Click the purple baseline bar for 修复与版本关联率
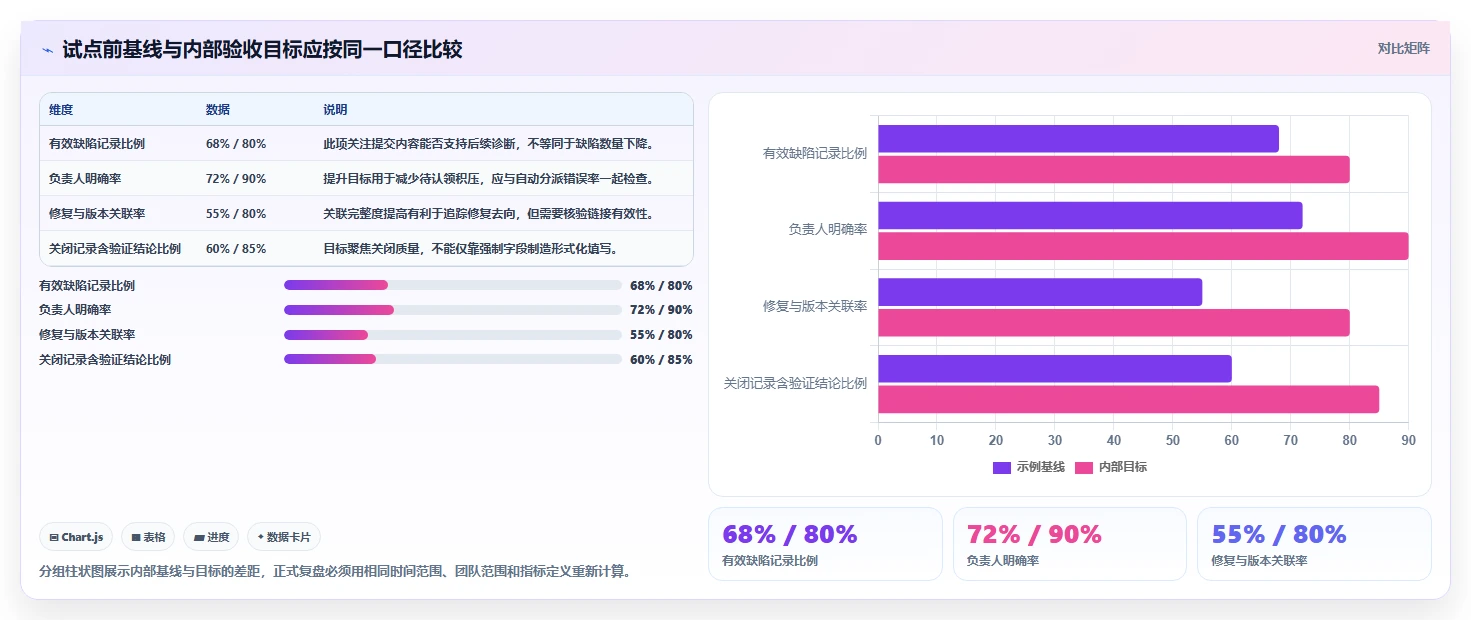 coord(1040,292)
